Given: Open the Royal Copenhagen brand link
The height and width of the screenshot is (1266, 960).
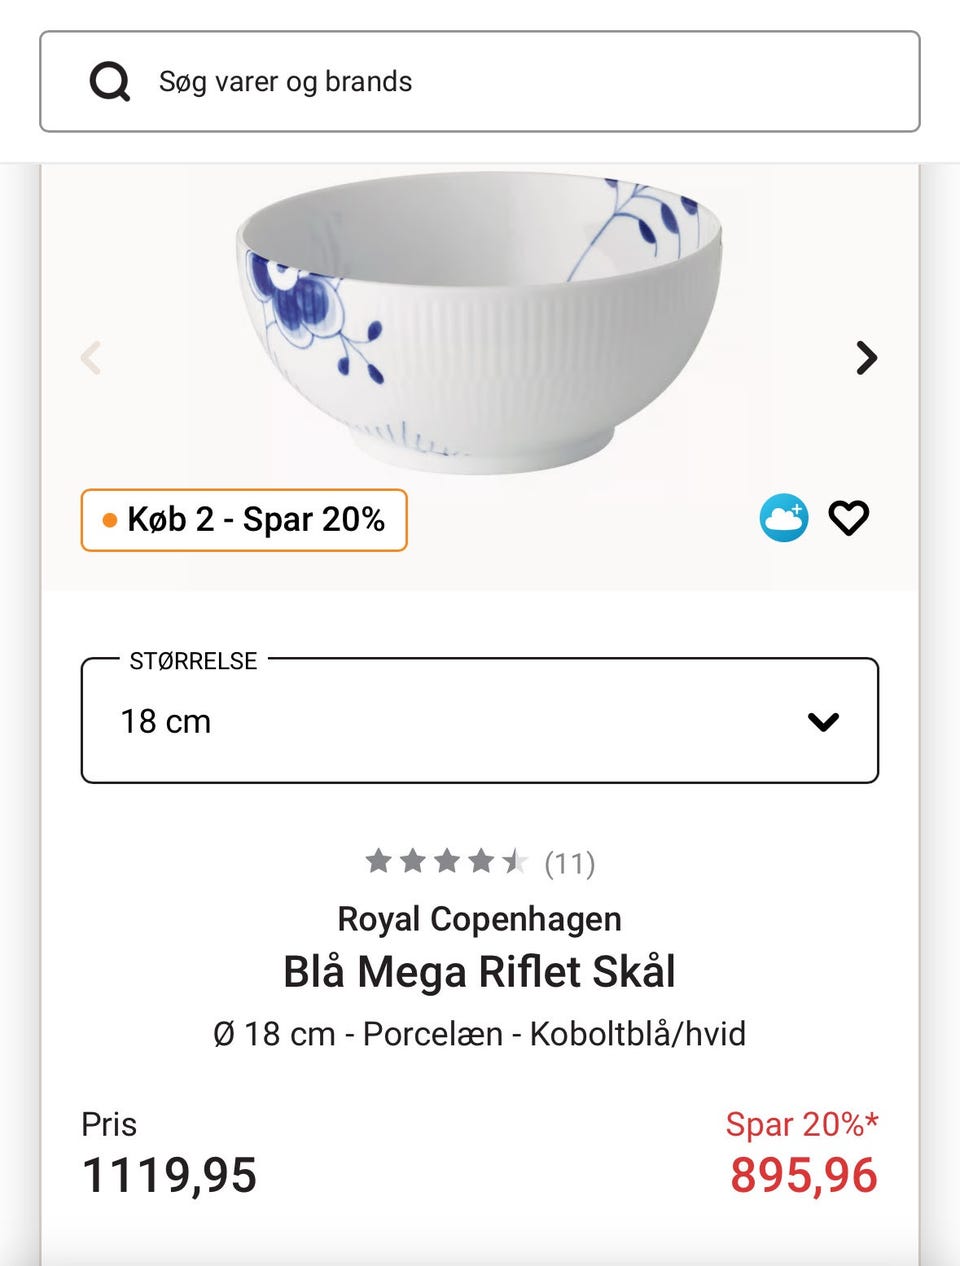Looking at the screenshot, I should point(479,919).
